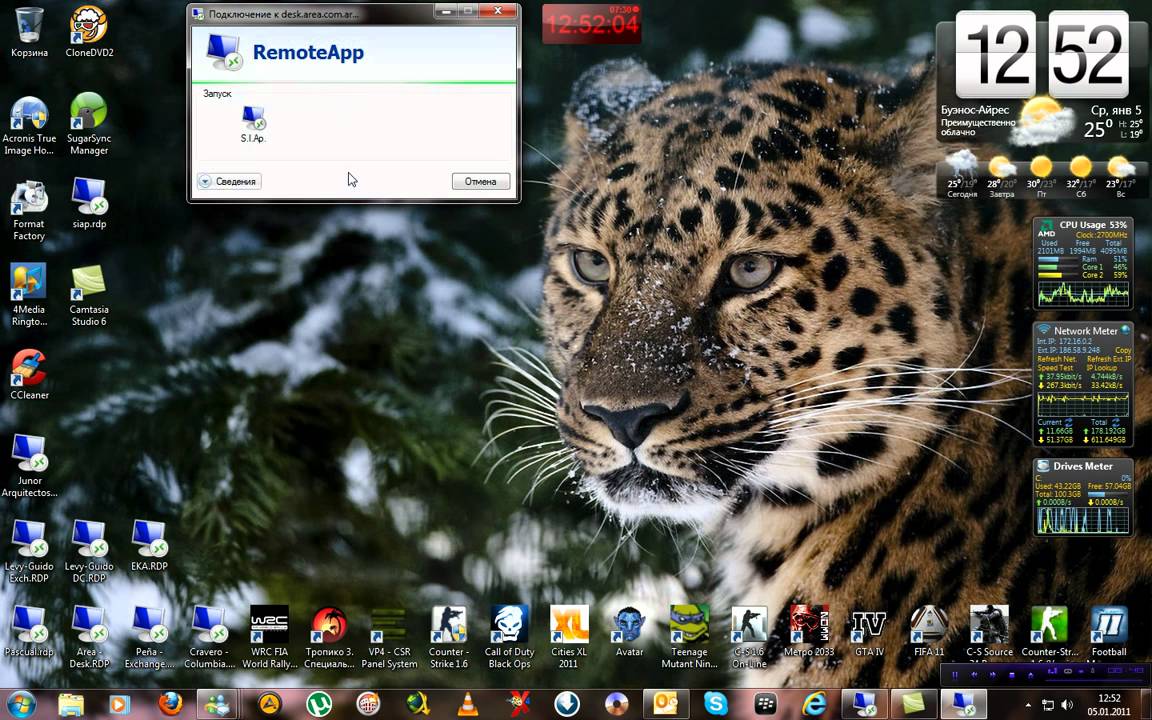
Task: Launch Counter-Strike 1.6 desktop shortcut
Action: click(449, 636)
